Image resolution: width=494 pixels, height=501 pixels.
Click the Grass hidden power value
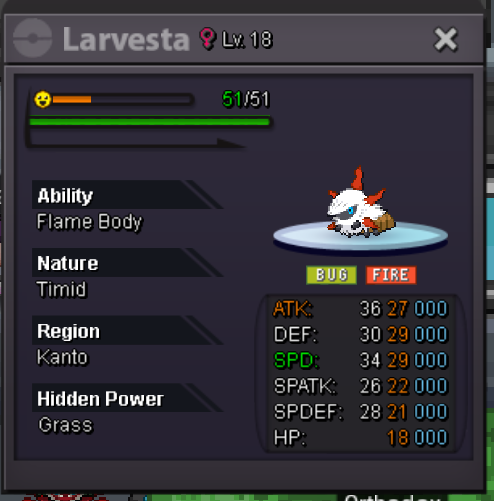click(x=65, y=425)
